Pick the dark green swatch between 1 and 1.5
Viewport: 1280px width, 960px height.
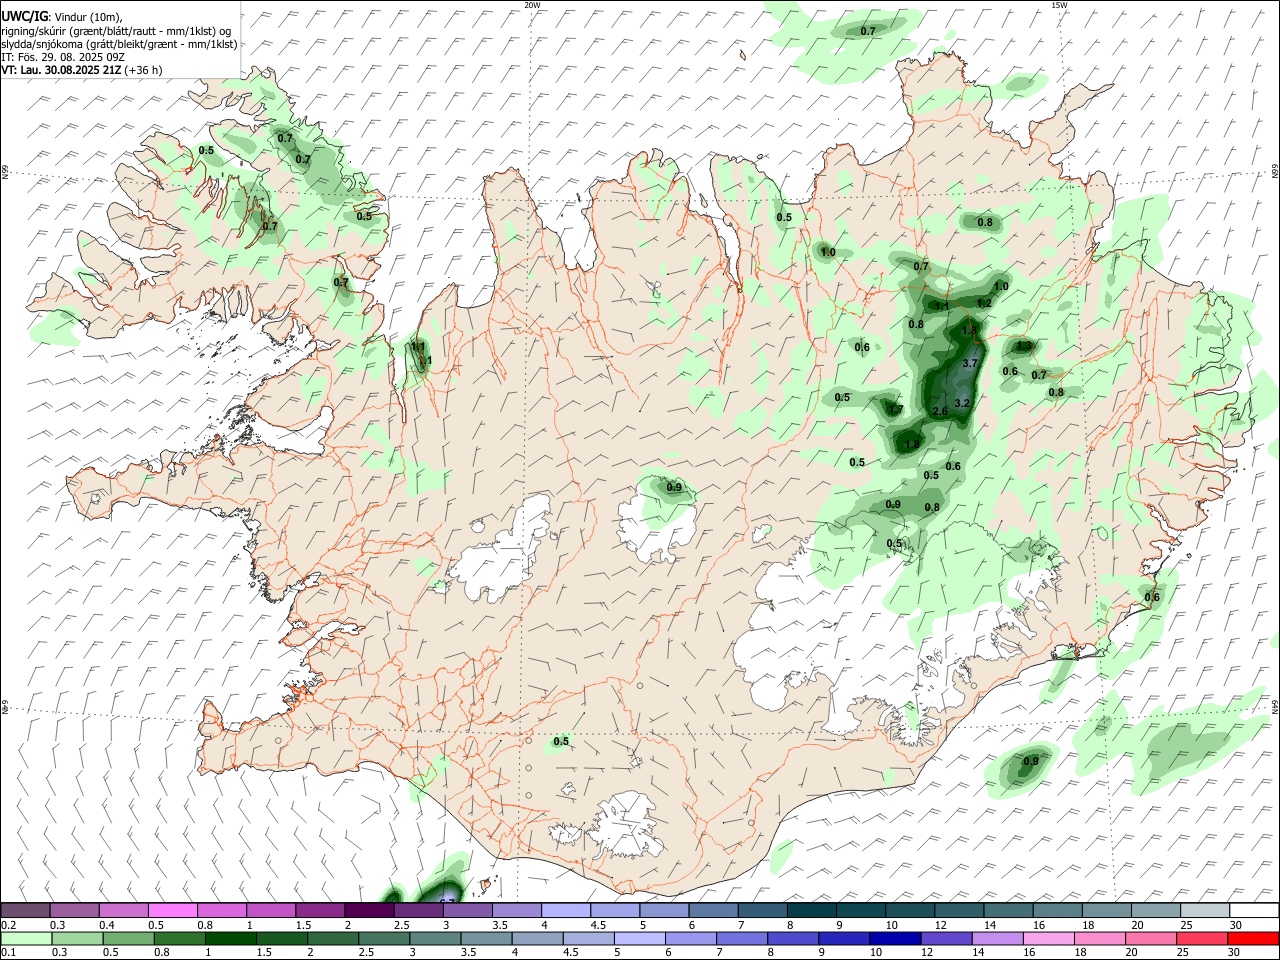232,938
